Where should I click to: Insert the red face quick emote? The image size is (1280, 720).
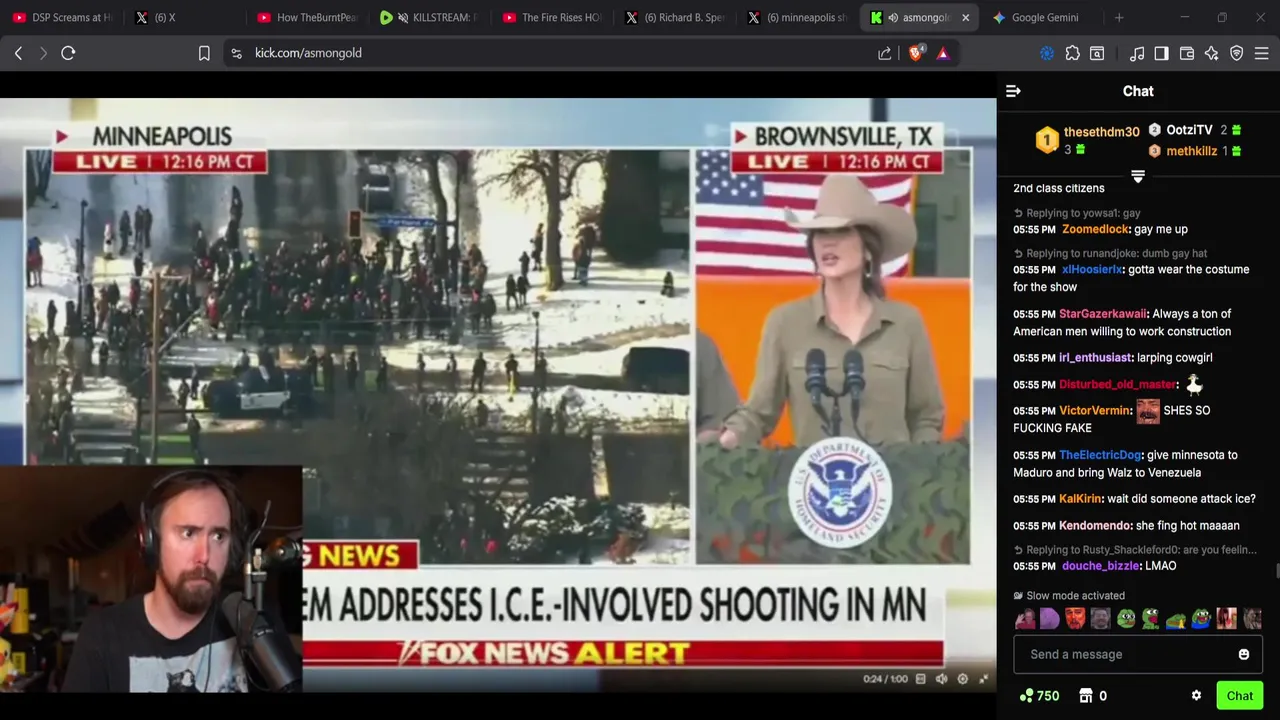1075,619
